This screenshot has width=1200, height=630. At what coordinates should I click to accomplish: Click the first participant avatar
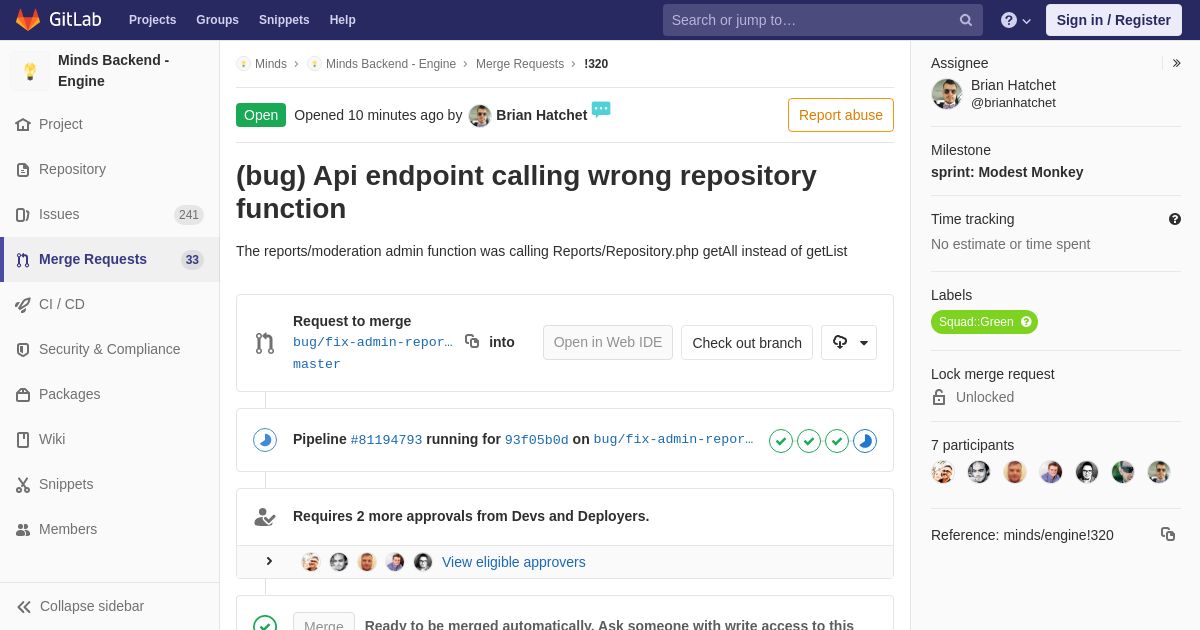click(x=943, y=472)
